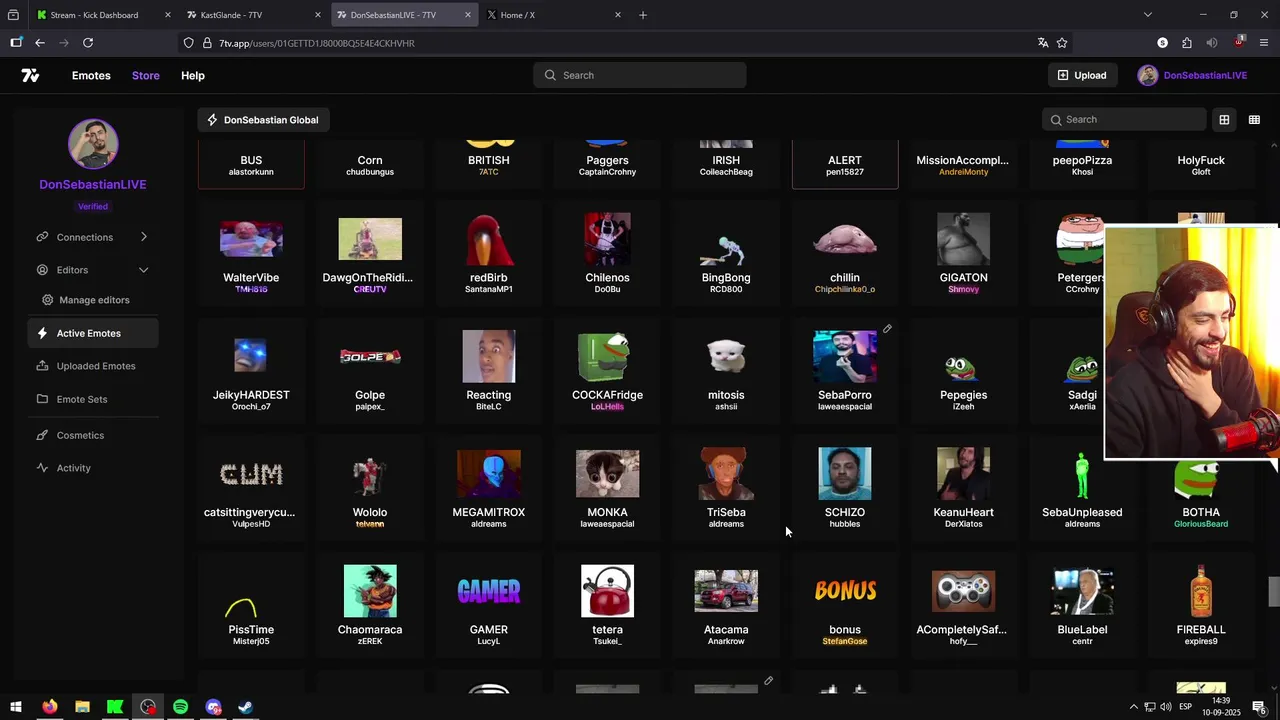Click the Upload button
The image size is (1280, 720).
1082,75
